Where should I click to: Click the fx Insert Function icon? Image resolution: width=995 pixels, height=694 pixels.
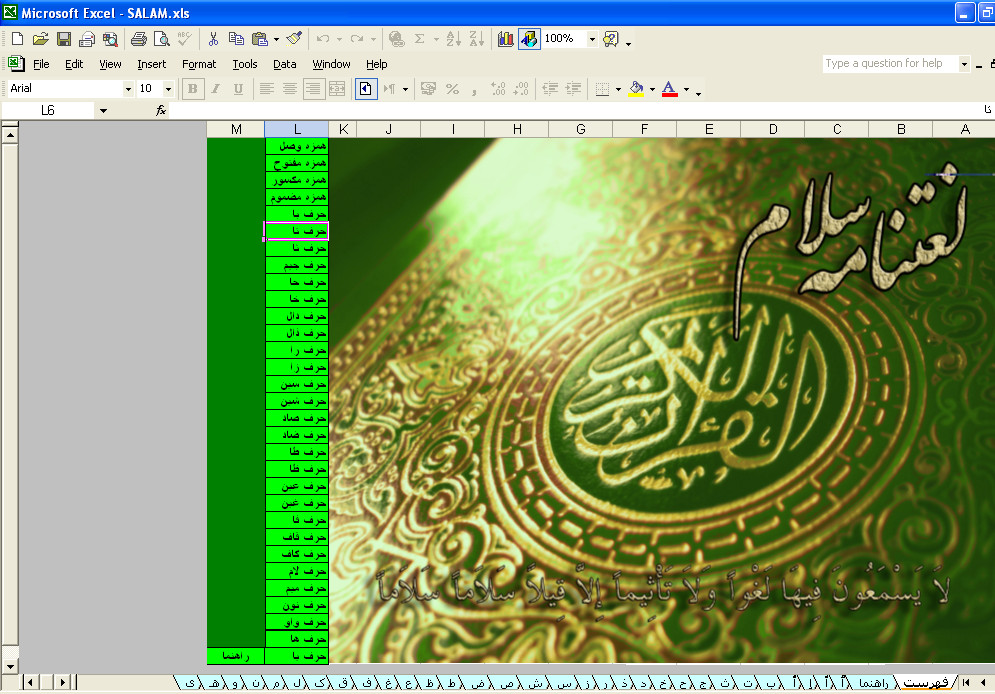pyautogui.click(x=161, y=110)
